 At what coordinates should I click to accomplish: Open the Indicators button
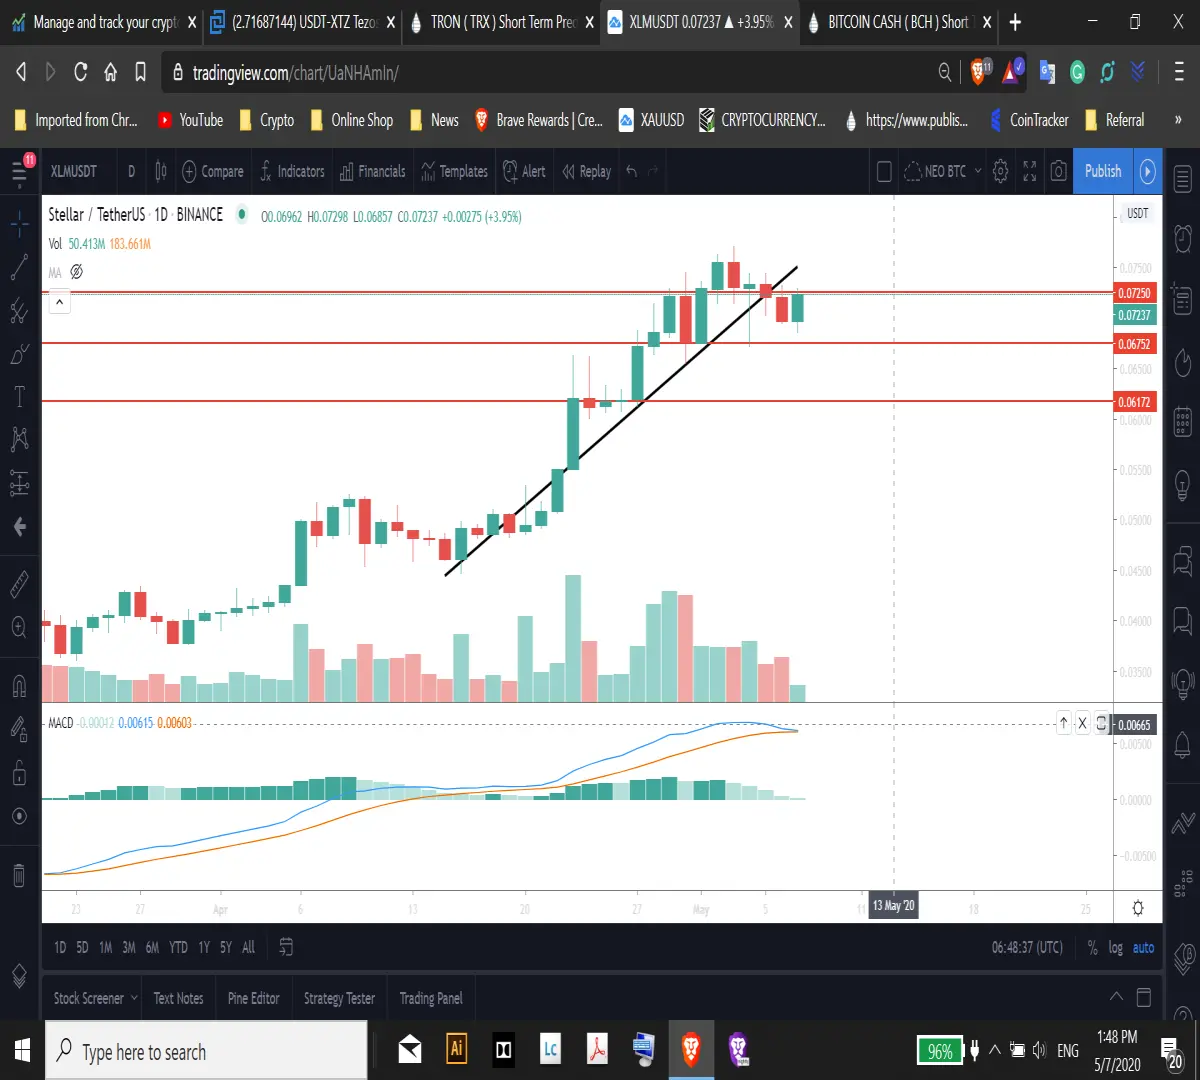click(292, 172)
